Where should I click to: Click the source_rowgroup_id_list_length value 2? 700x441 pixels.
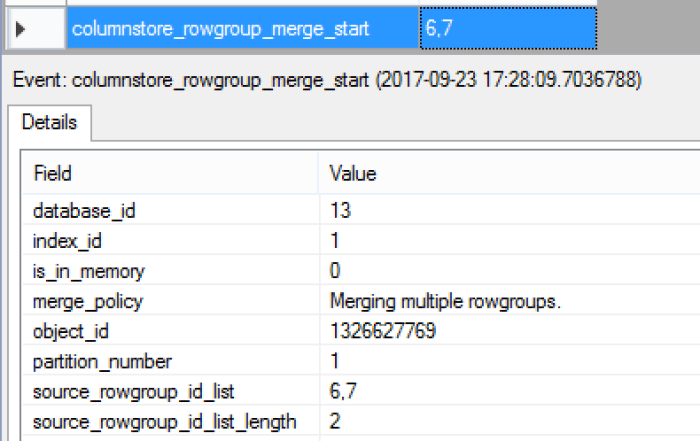[x=335, y=421]
